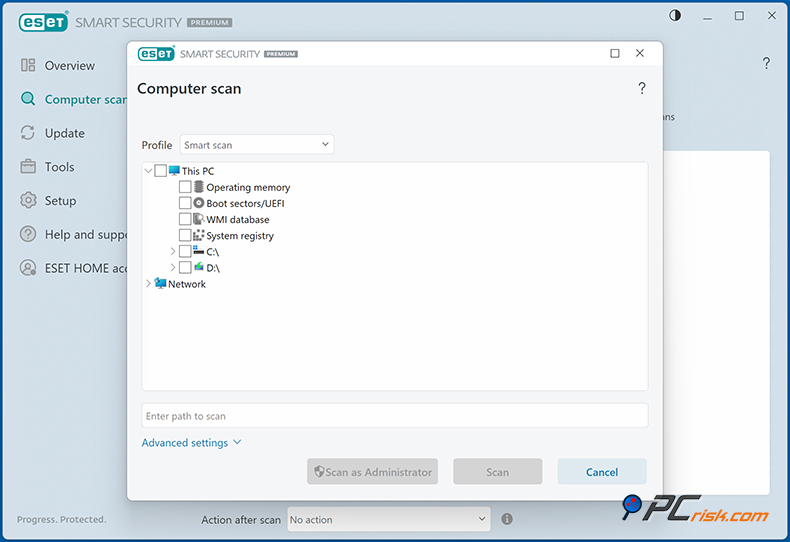
Task: Click the Network computers icon
Action: [160, 283]
